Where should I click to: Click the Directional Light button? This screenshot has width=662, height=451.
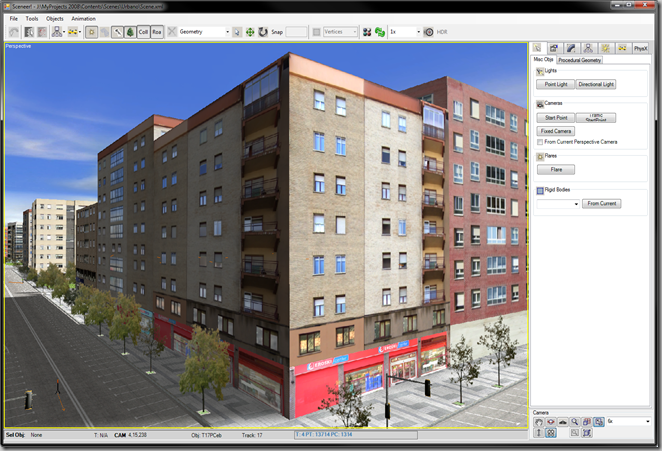[x=596, y=84]
